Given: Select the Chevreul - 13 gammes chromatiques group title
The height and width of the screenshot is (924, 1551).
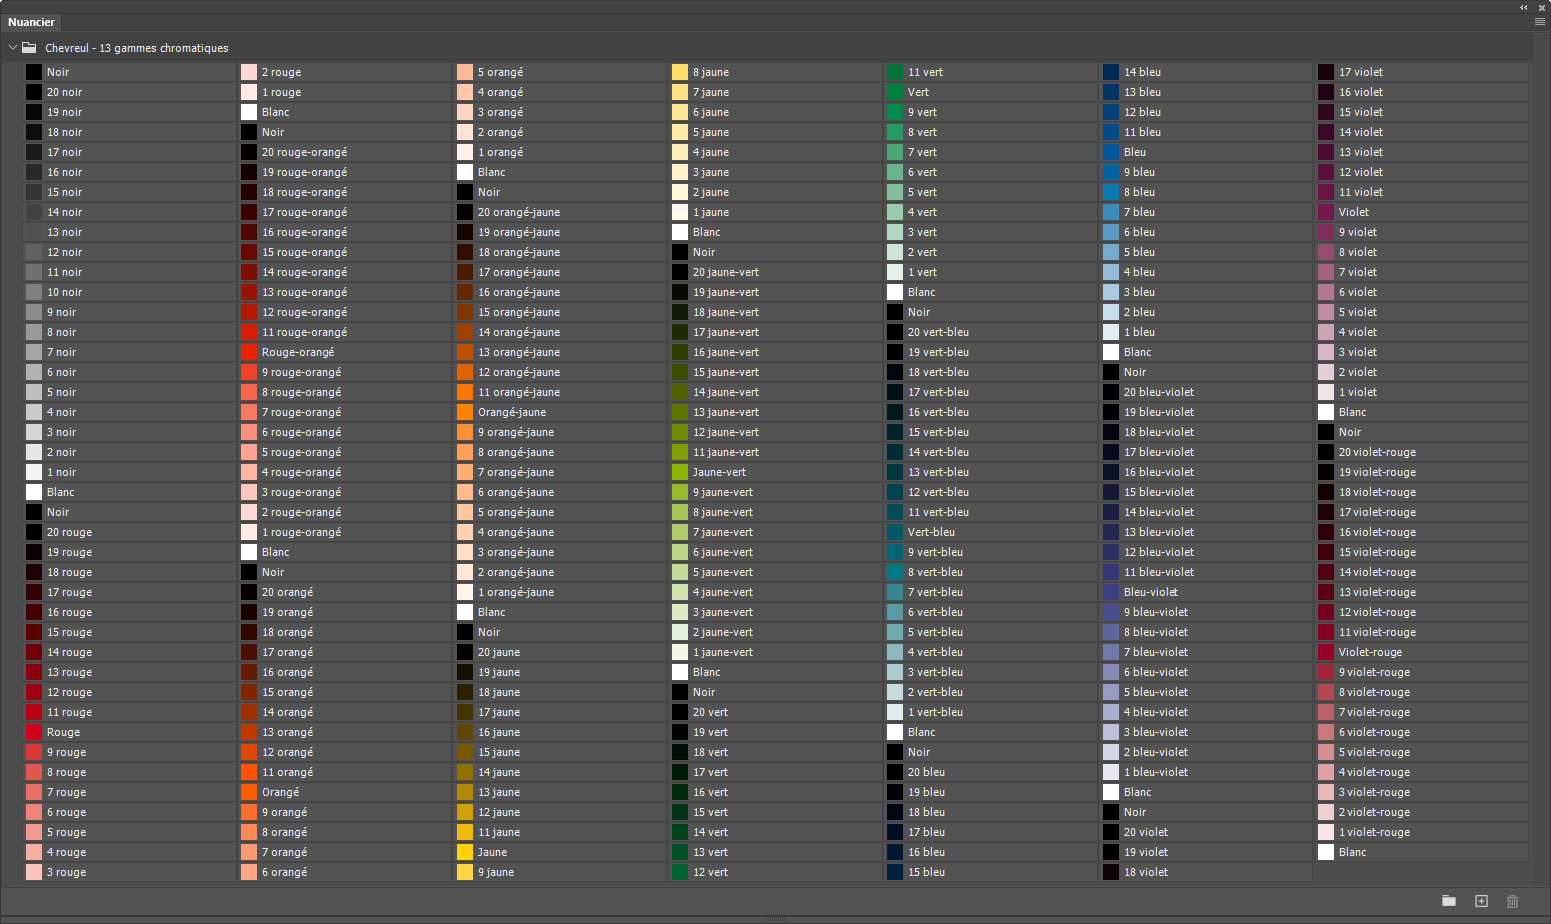Looking at the screenshot, I should [136, 48].
